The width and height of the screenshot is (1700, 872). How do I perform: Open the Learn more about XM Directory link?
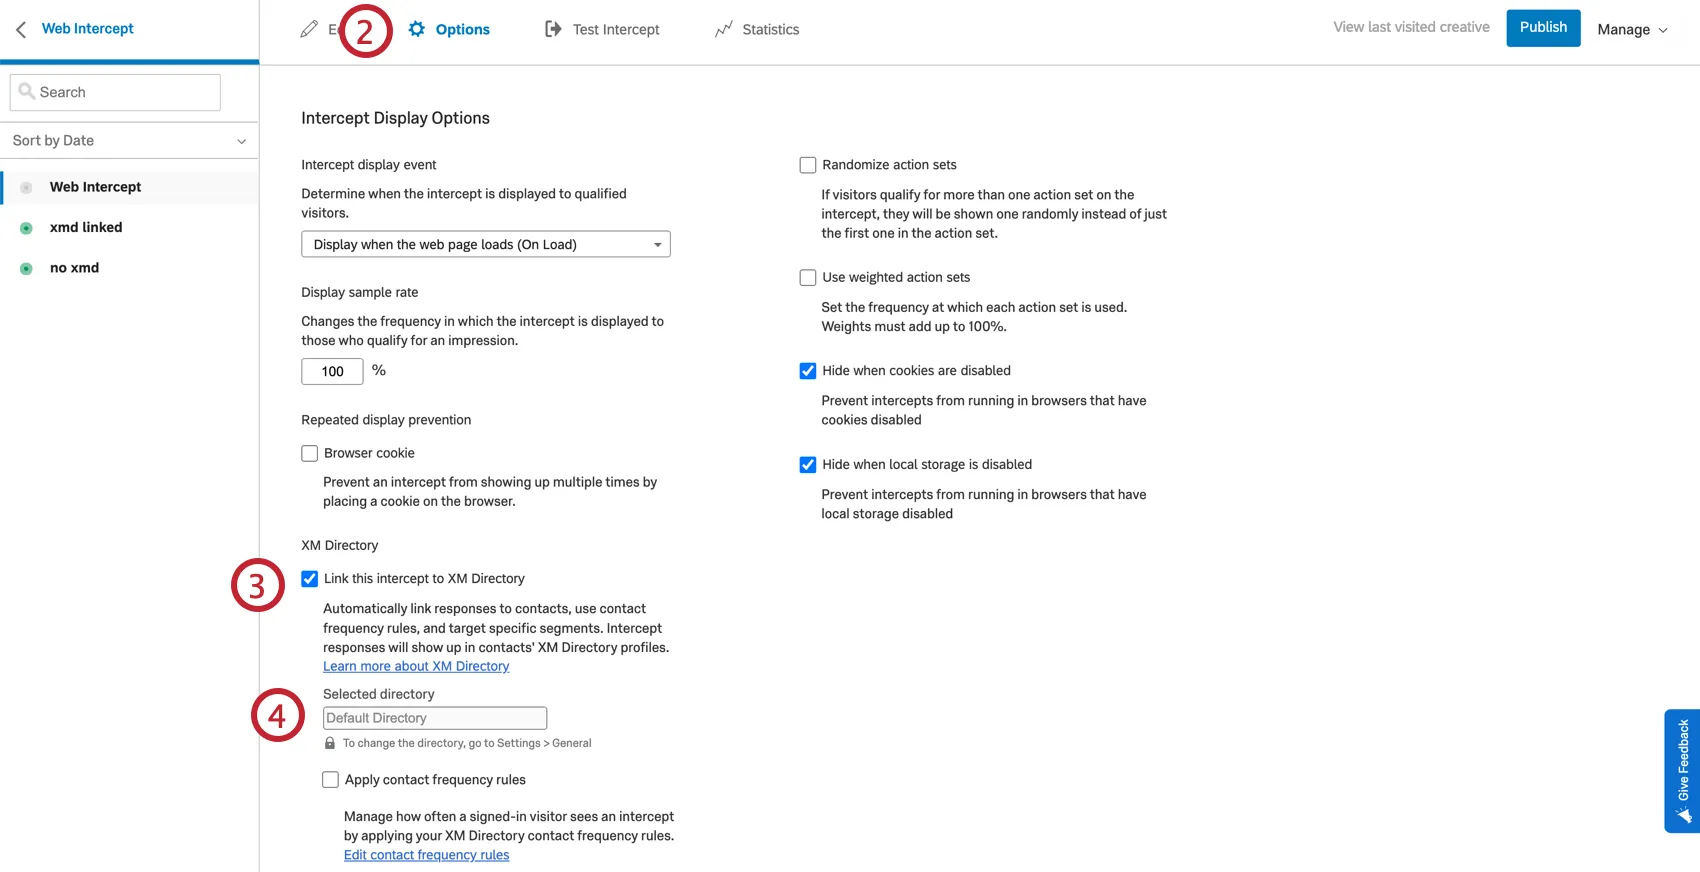pyautogui.click(x=416, y=665)
